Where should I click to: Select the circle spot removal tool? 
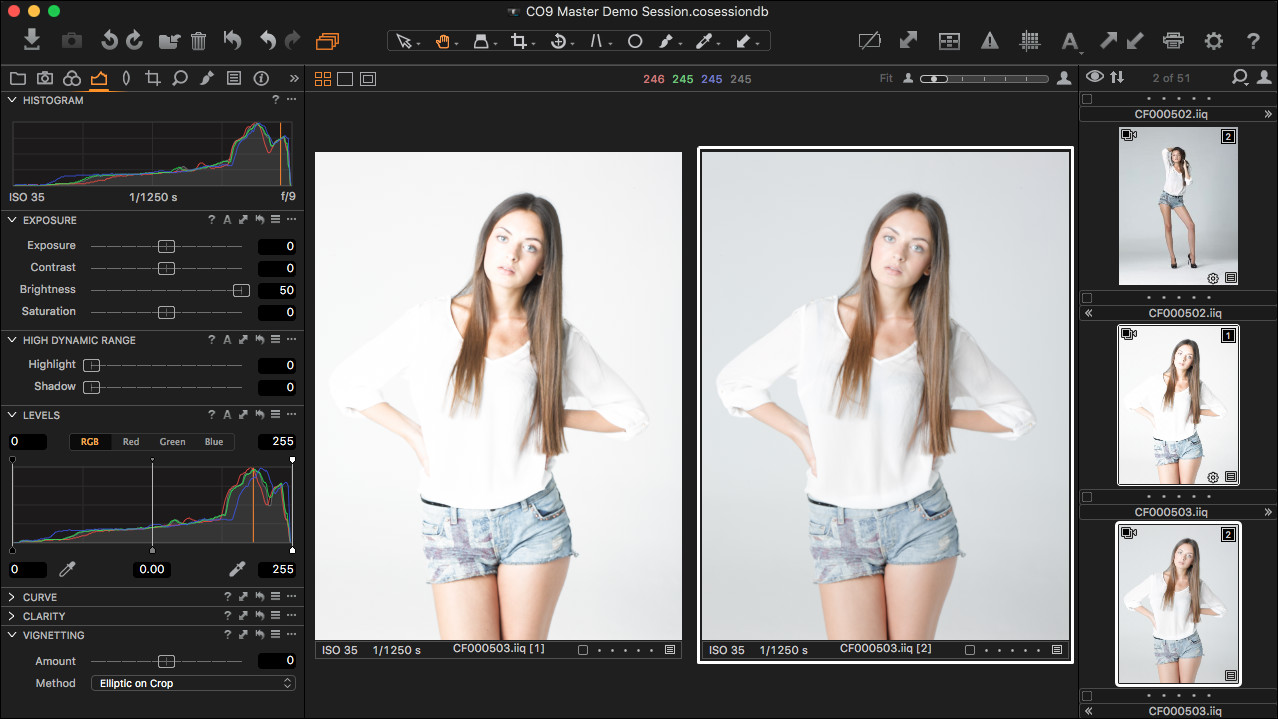(x=634, y=41)
